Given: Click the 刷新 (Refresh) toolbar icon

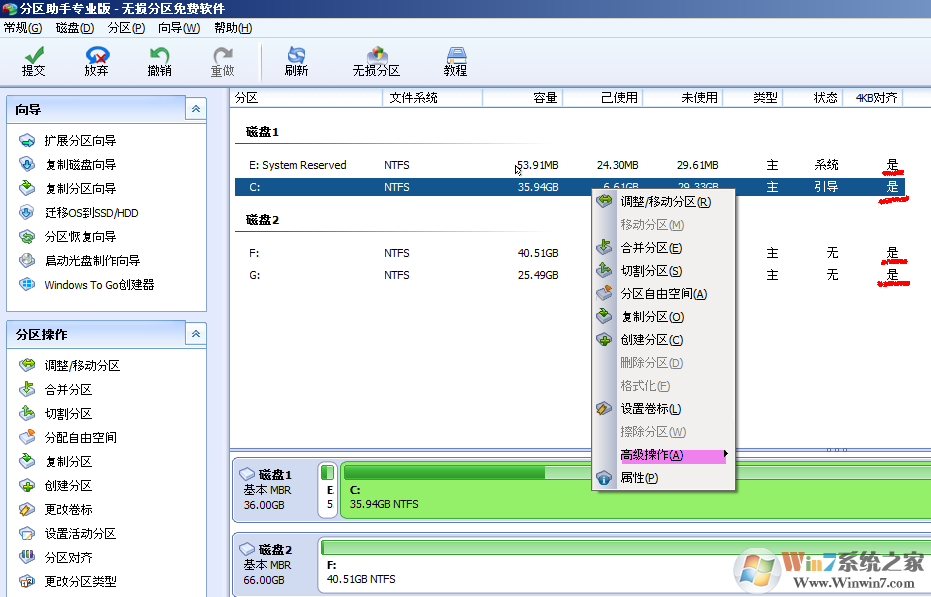Looking at the screenshot, I should [x=295, y=62].
